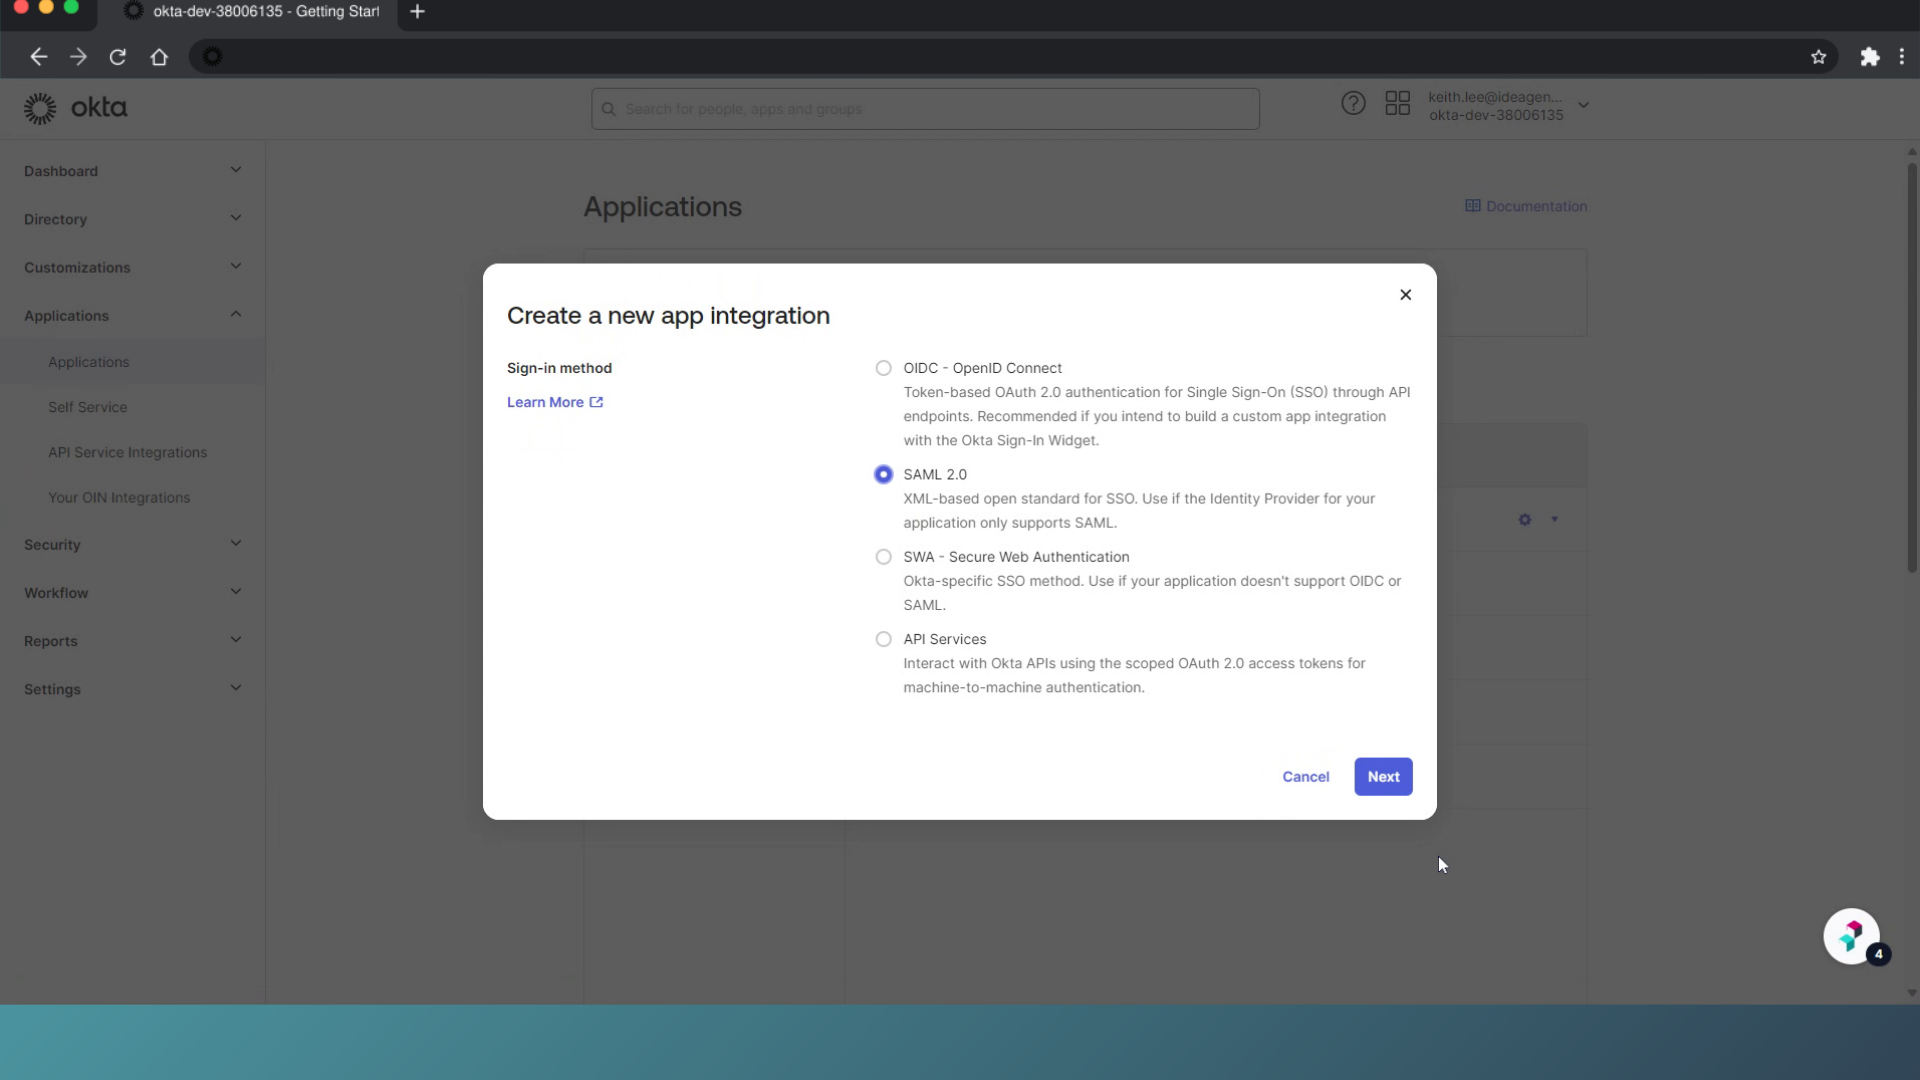Click the browser extensions puzzle icon
Screen dimensions: 1920x1080
click(1869, 57)
